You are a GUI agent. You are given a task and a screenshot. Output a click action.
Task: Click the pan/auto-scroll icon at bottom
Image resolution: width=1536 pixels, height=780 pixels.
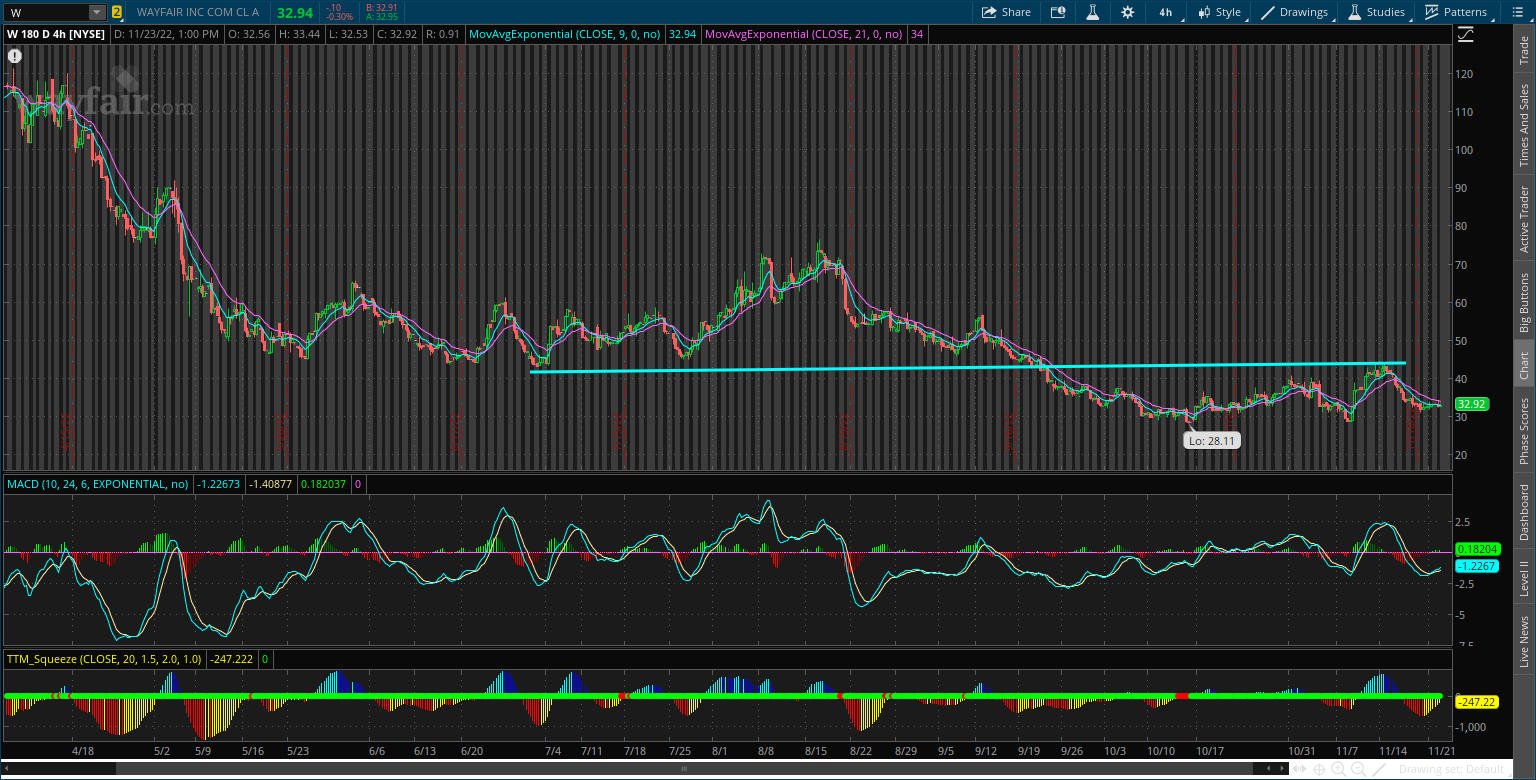click(1299, 769)
